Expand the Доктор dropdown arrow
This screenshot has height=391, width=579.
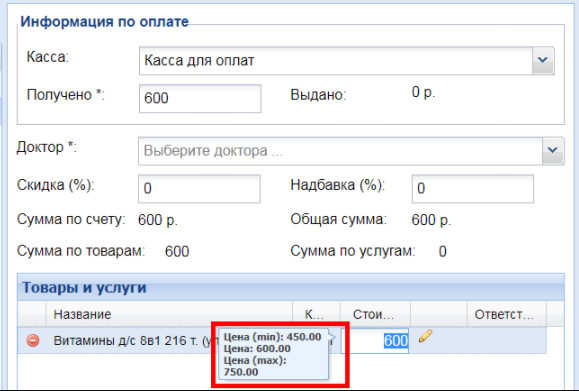tap(553, 151)
